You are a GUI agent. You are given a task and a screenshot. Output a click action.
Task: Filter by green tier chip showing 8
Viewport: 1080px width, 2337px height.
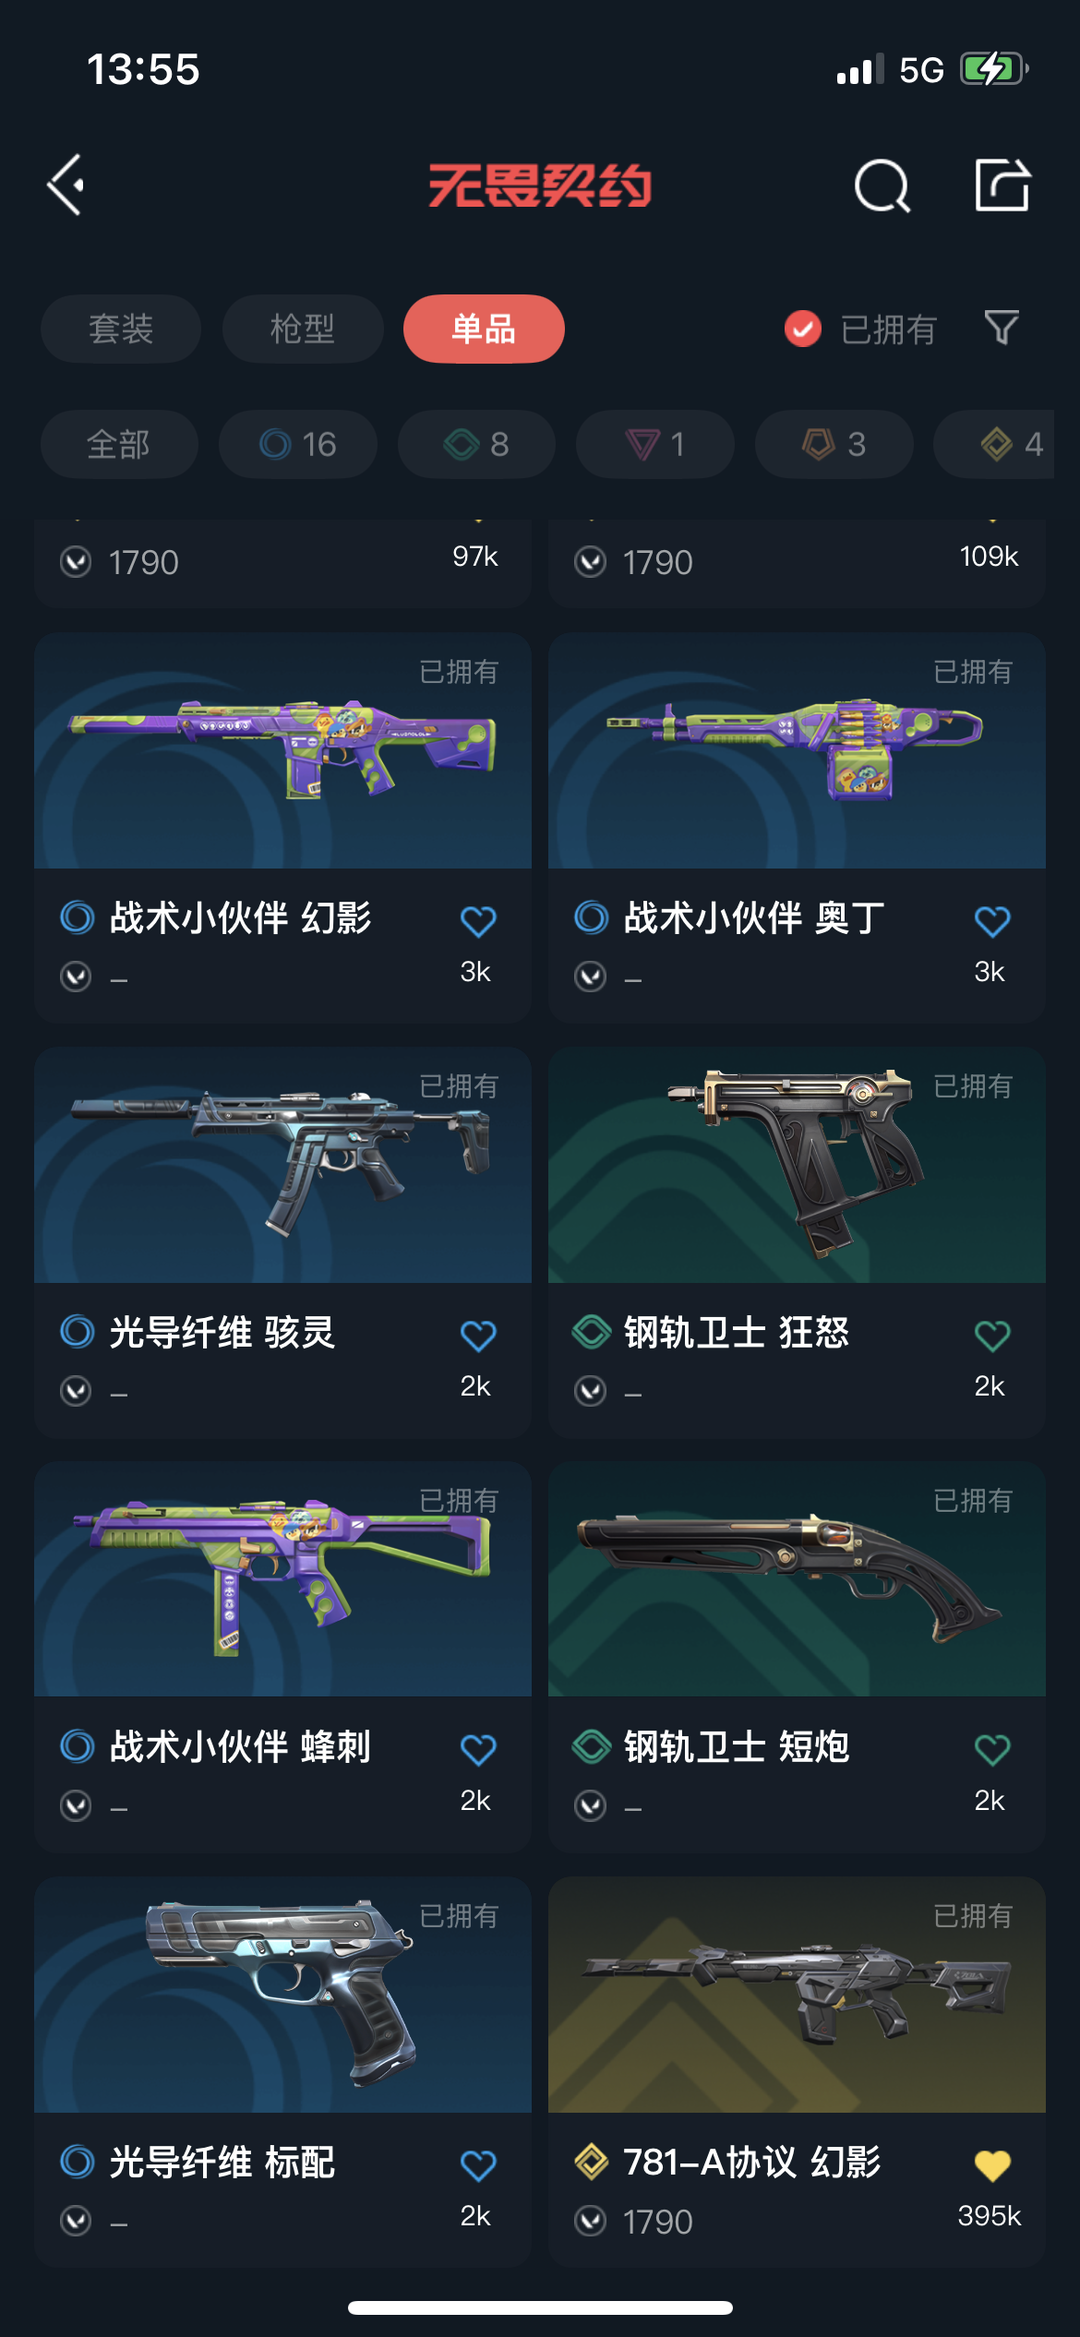(477, 444)
